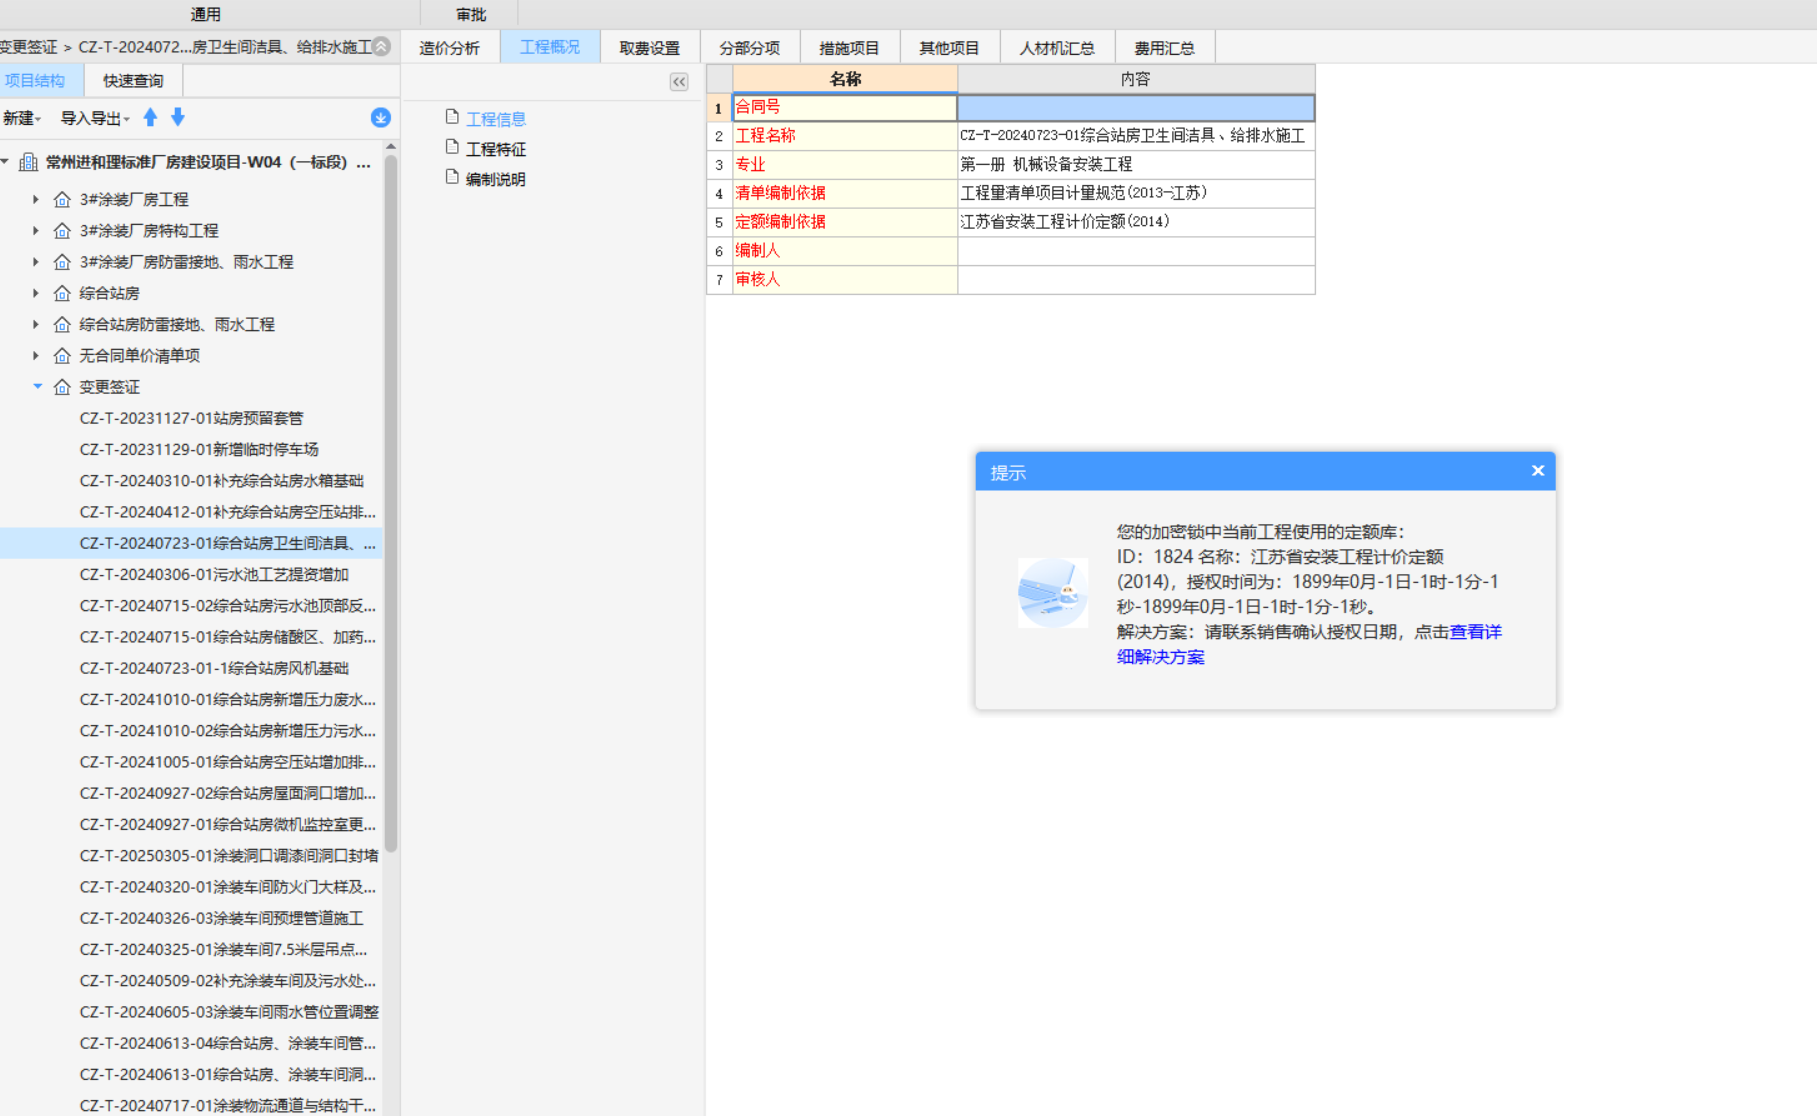Expand the 3#涂装厂房工程 node

pos(36,200)
